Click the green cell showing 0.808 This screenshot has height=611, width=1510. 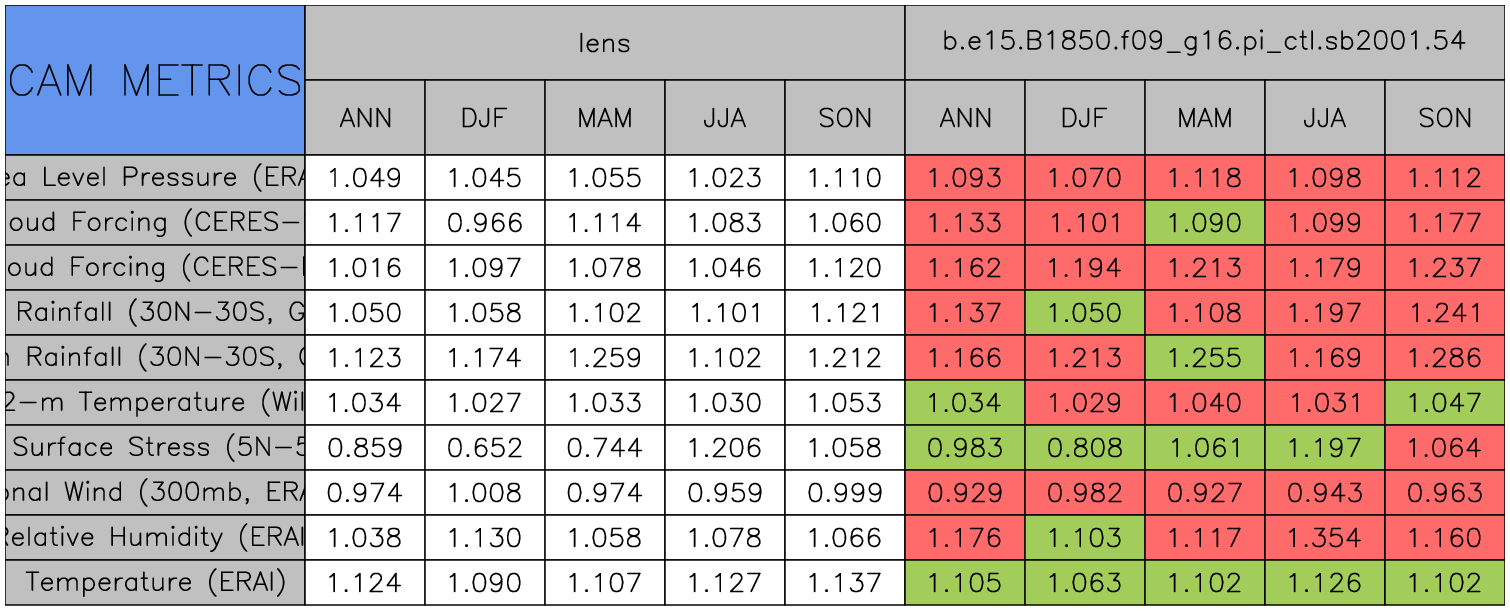point(1084,447)
